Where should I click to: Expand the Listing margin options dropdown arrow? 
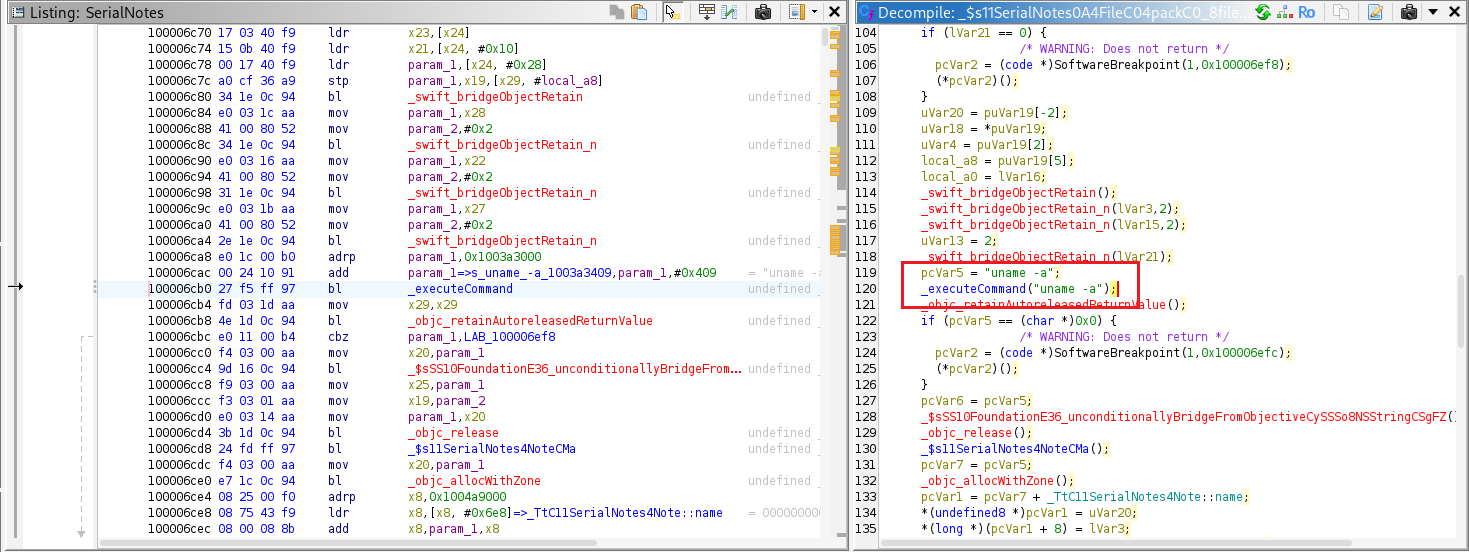pos(814,12)
